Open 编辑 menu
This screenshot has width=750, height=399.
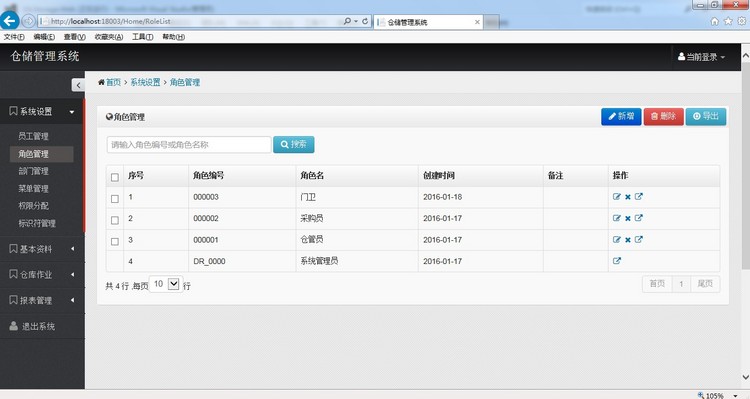tap(44, 37)
